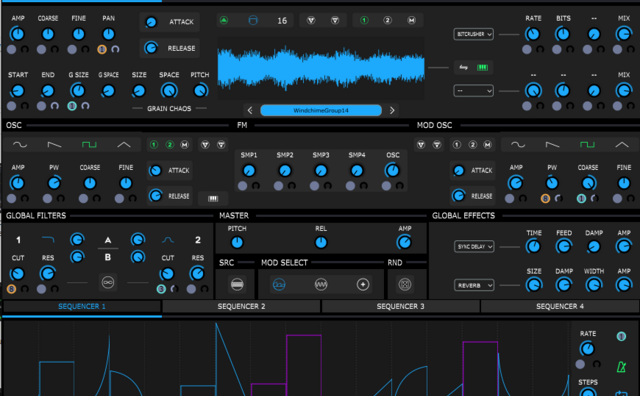Click the green bars icon near effects

point(482,67)
